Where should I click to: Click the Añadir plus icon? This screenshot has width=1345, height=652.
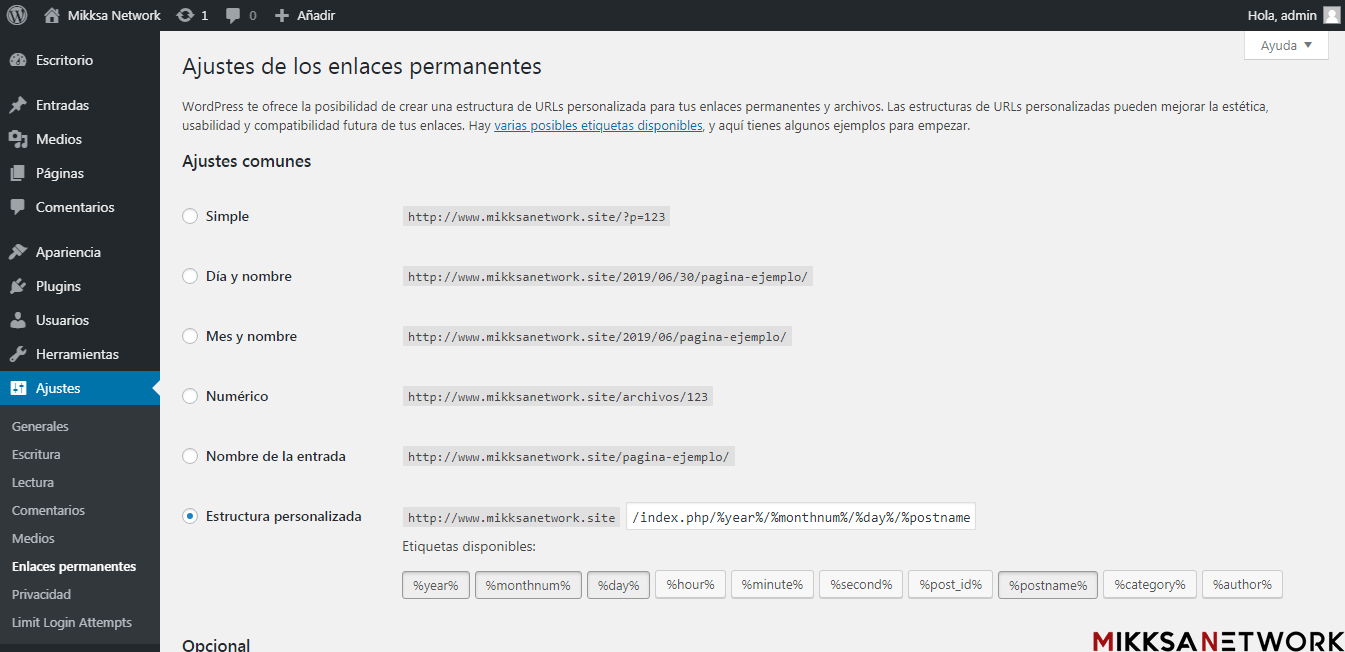pyautogui.click(x=282, y=16)
